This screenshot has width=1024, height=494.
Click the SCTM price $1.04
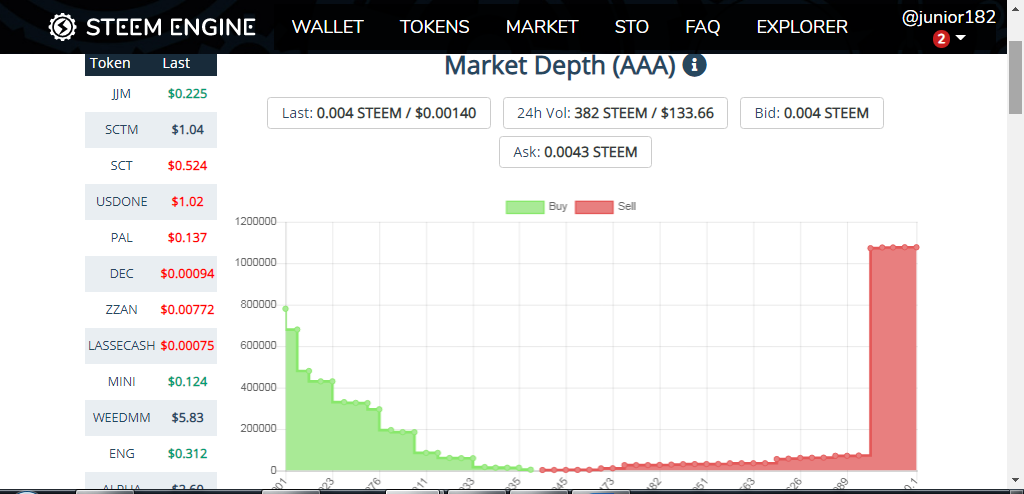tap(187, 130)
